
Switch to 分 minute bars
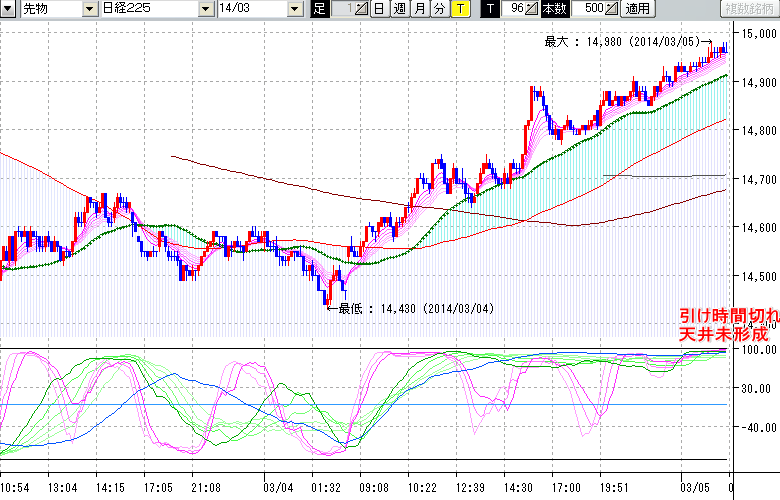[439, 9]
